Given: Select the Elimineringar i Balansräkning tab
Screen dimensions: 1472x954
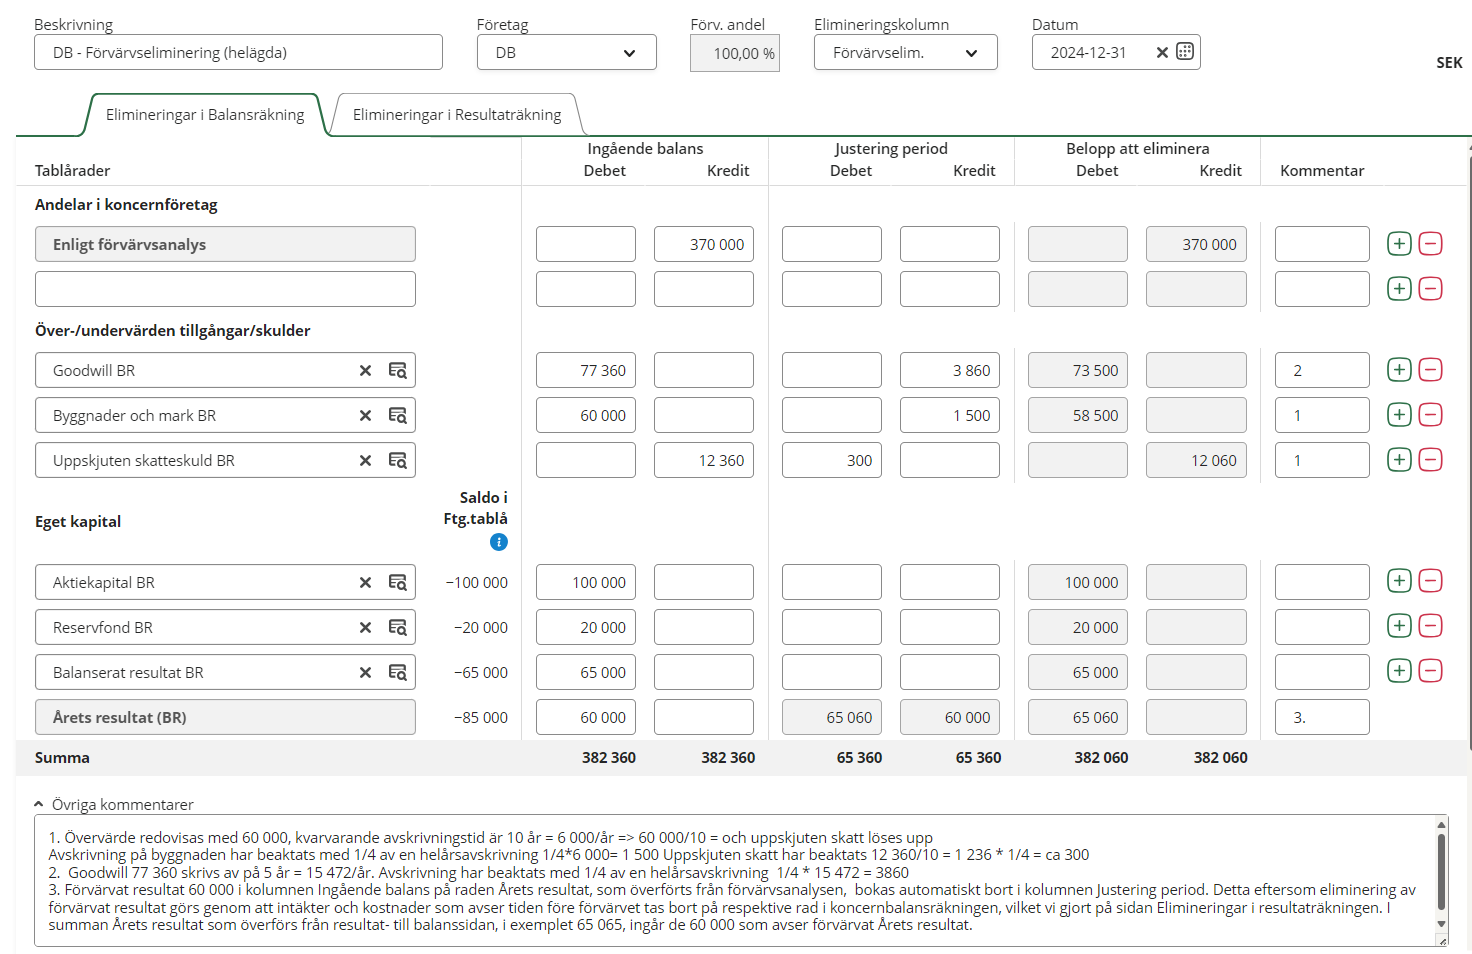Looking at the screenshot, I should point(205,115).
